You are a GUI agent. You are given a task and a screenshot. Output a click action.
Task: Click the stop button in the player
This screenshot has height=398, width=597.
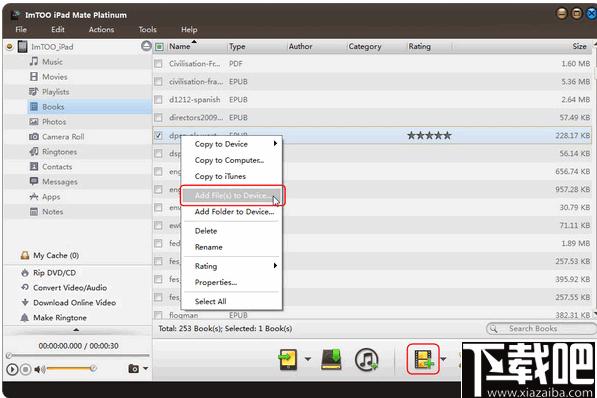[26, 369]
